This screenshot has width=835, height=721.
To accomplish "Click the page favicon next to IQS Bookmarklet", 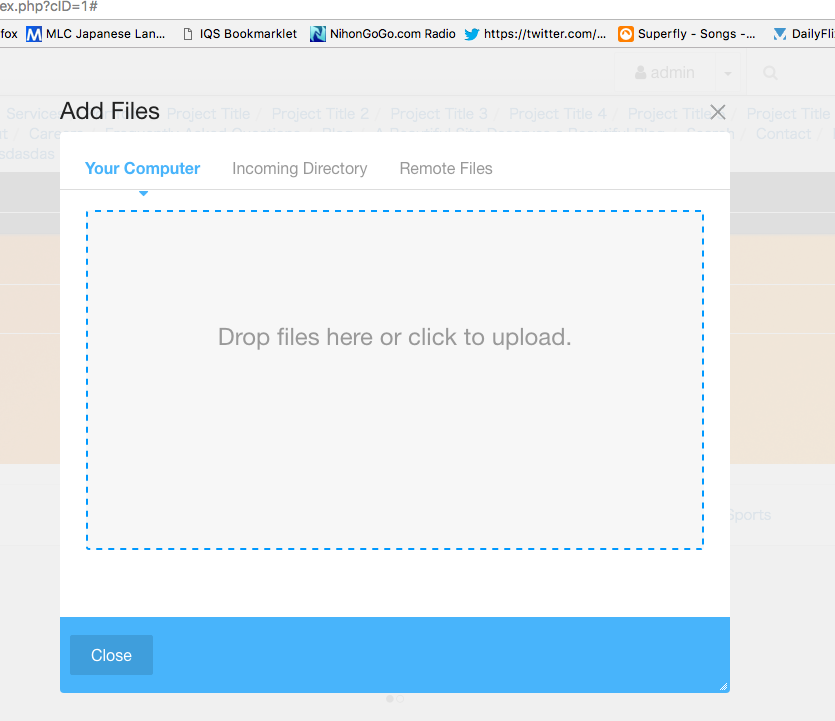I will point(186,33).
